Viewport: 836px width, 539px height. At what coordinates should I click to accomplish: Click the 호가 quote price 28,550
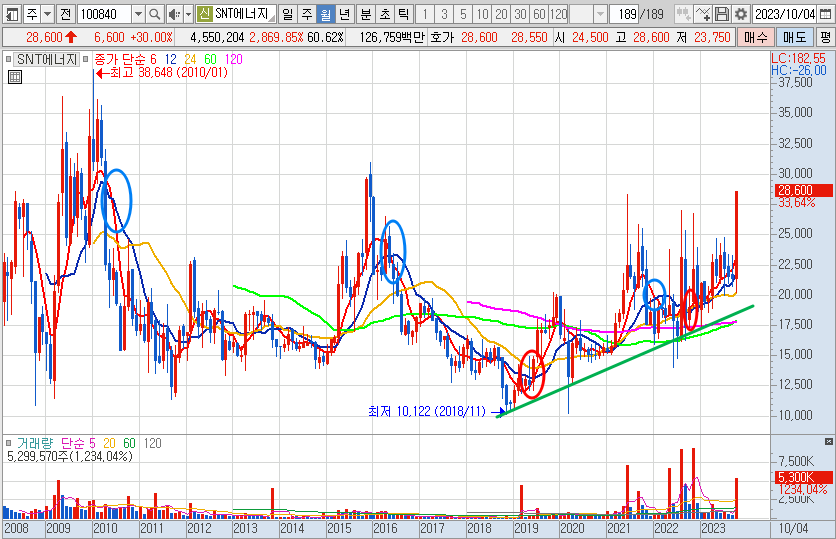pyautogui.click(x=529, y=37)
